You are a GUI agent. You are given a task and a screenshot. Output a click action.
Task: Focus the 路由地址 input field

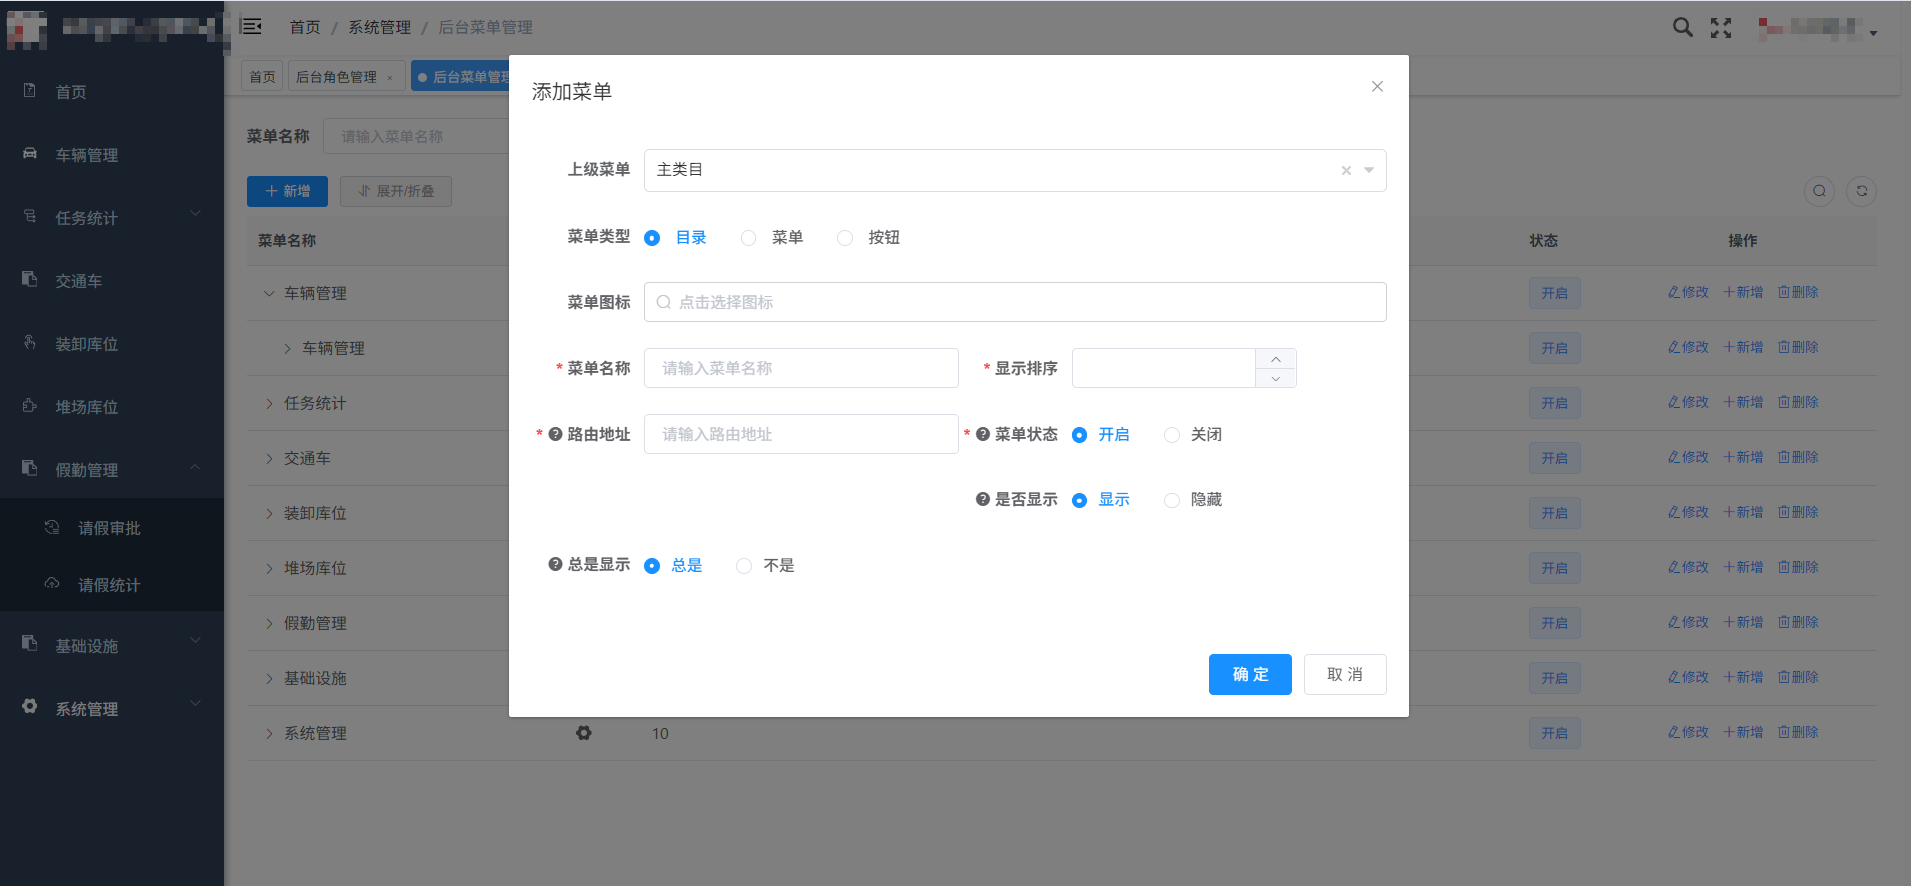point(801,434)
